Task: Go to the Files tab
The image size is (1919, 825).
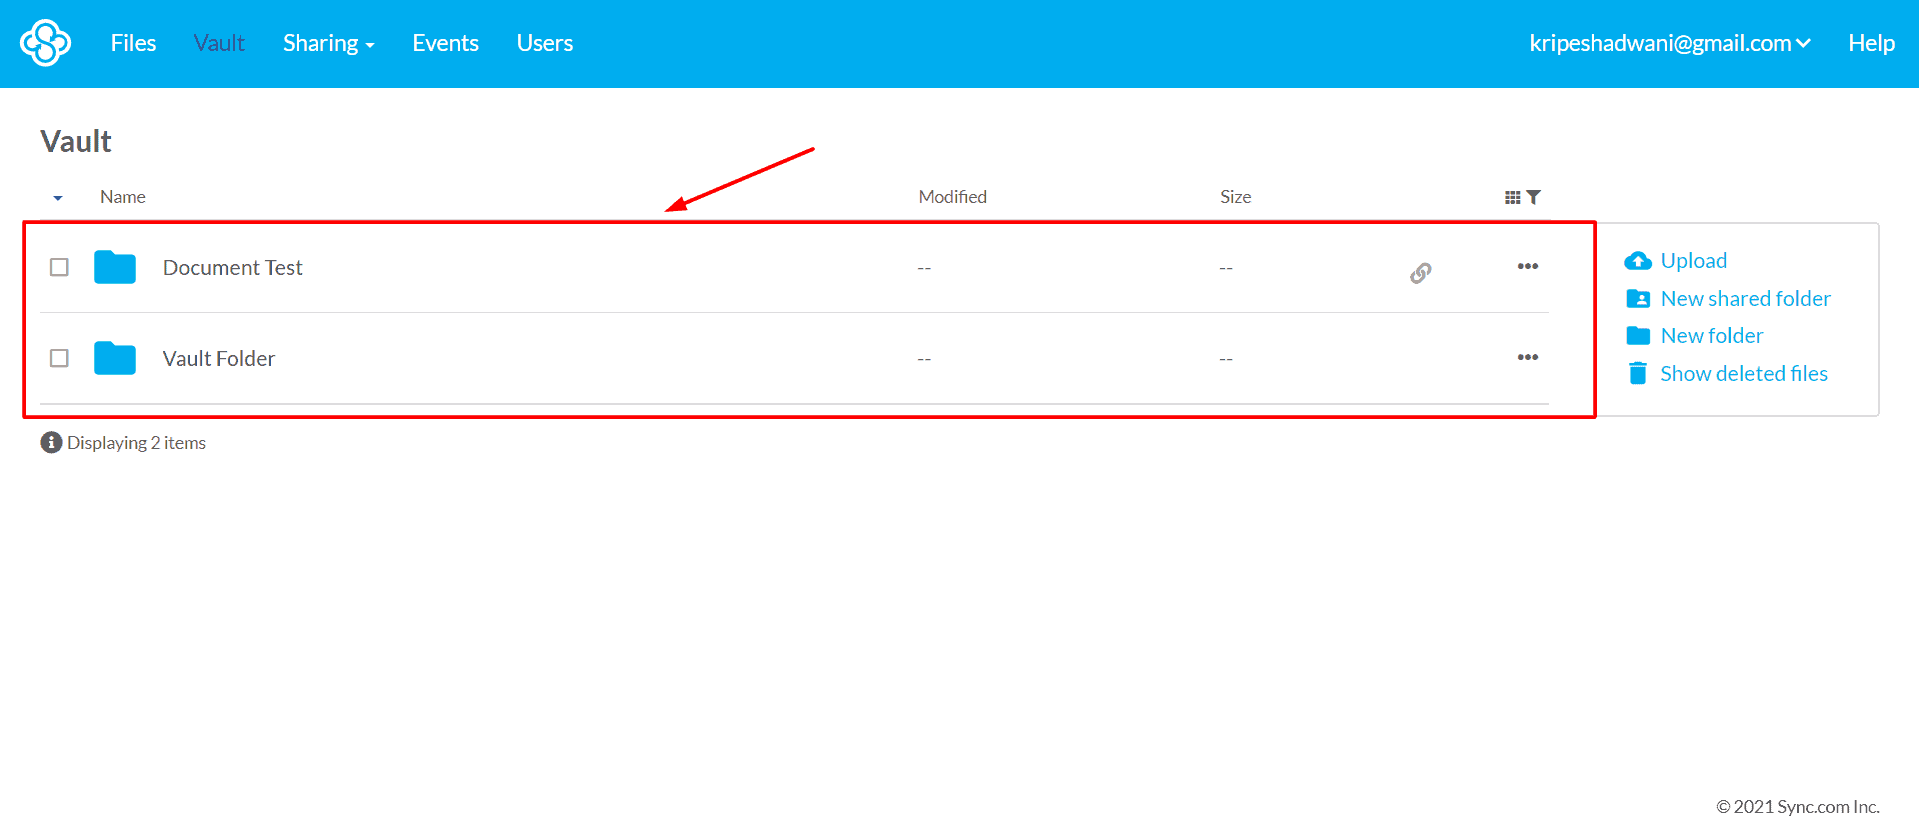Action: 133,43
